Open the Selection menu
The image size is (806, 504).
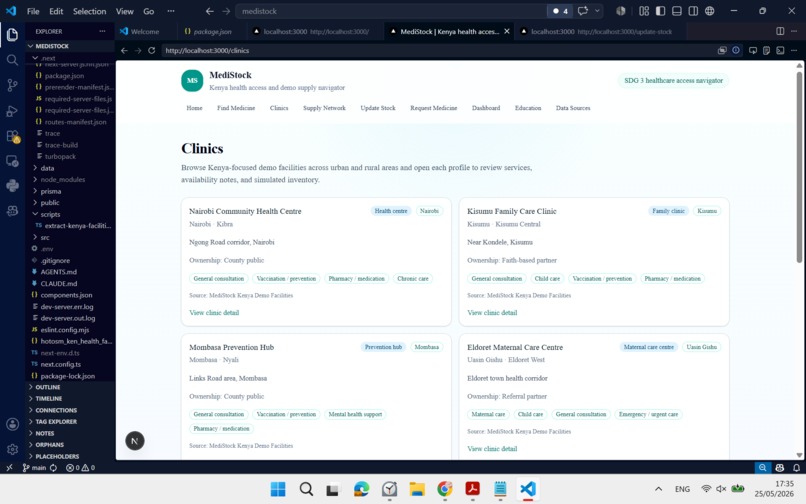[89, 11]
